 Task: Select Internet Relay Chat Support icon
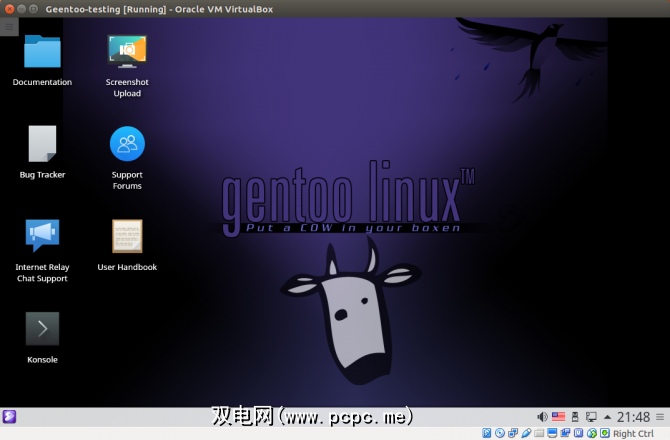click(42, 235)
